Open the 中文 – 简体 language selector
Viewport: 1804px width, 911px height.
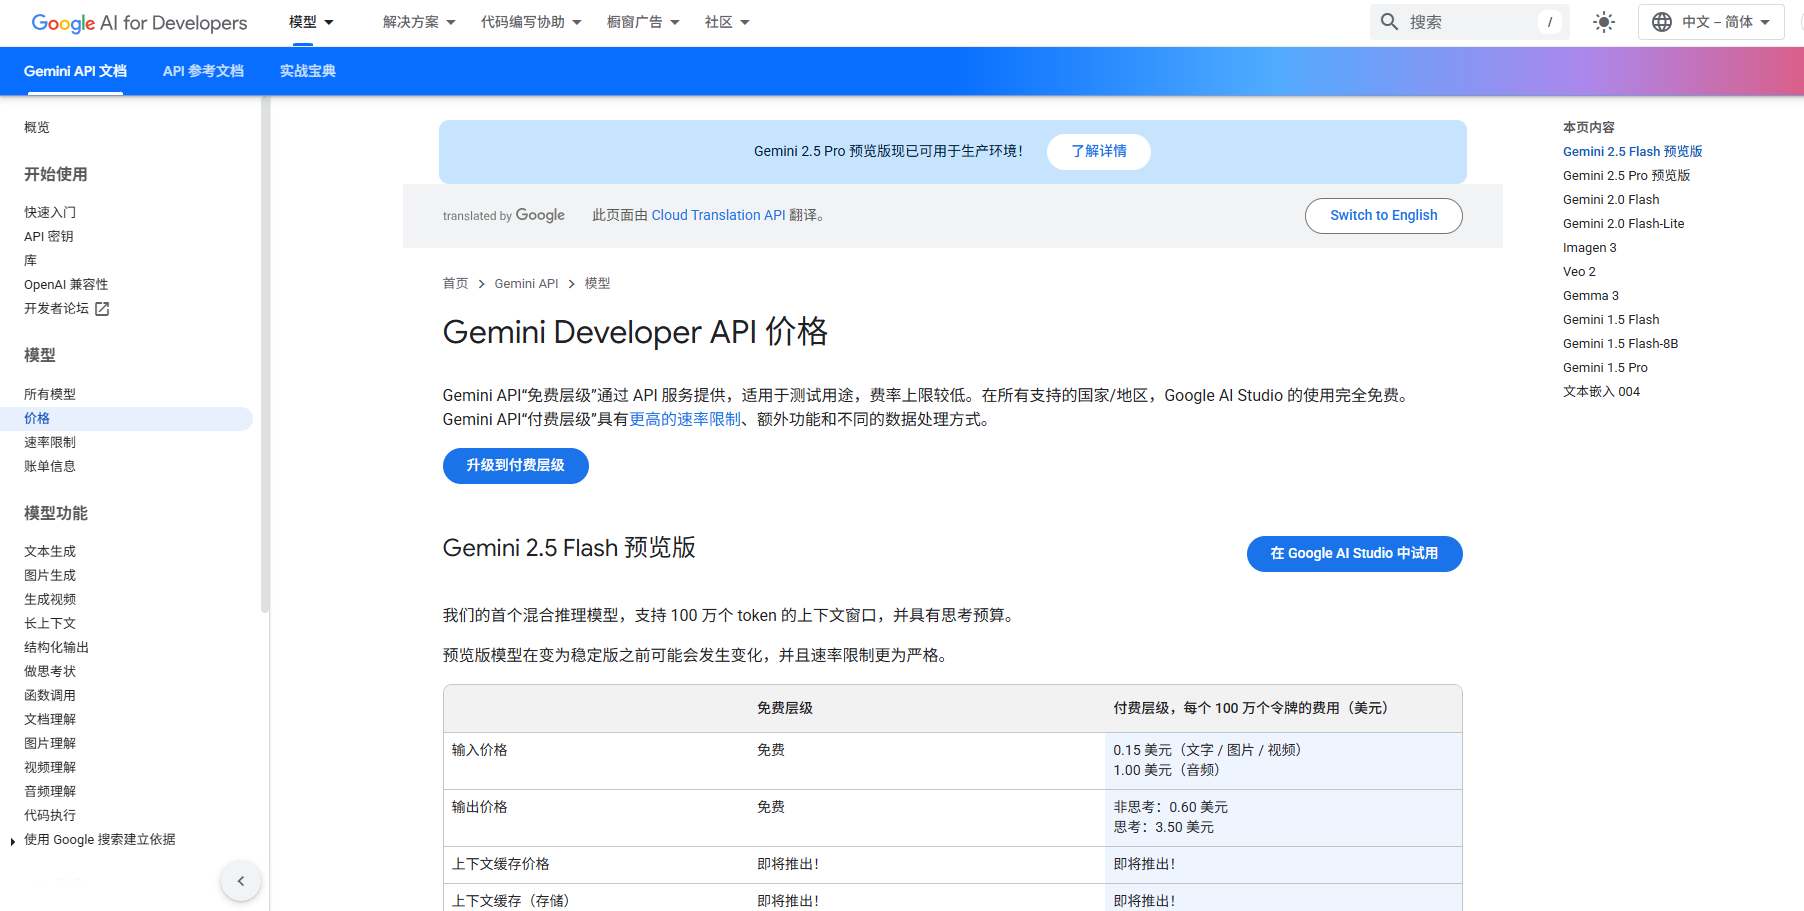[1711, 22]
